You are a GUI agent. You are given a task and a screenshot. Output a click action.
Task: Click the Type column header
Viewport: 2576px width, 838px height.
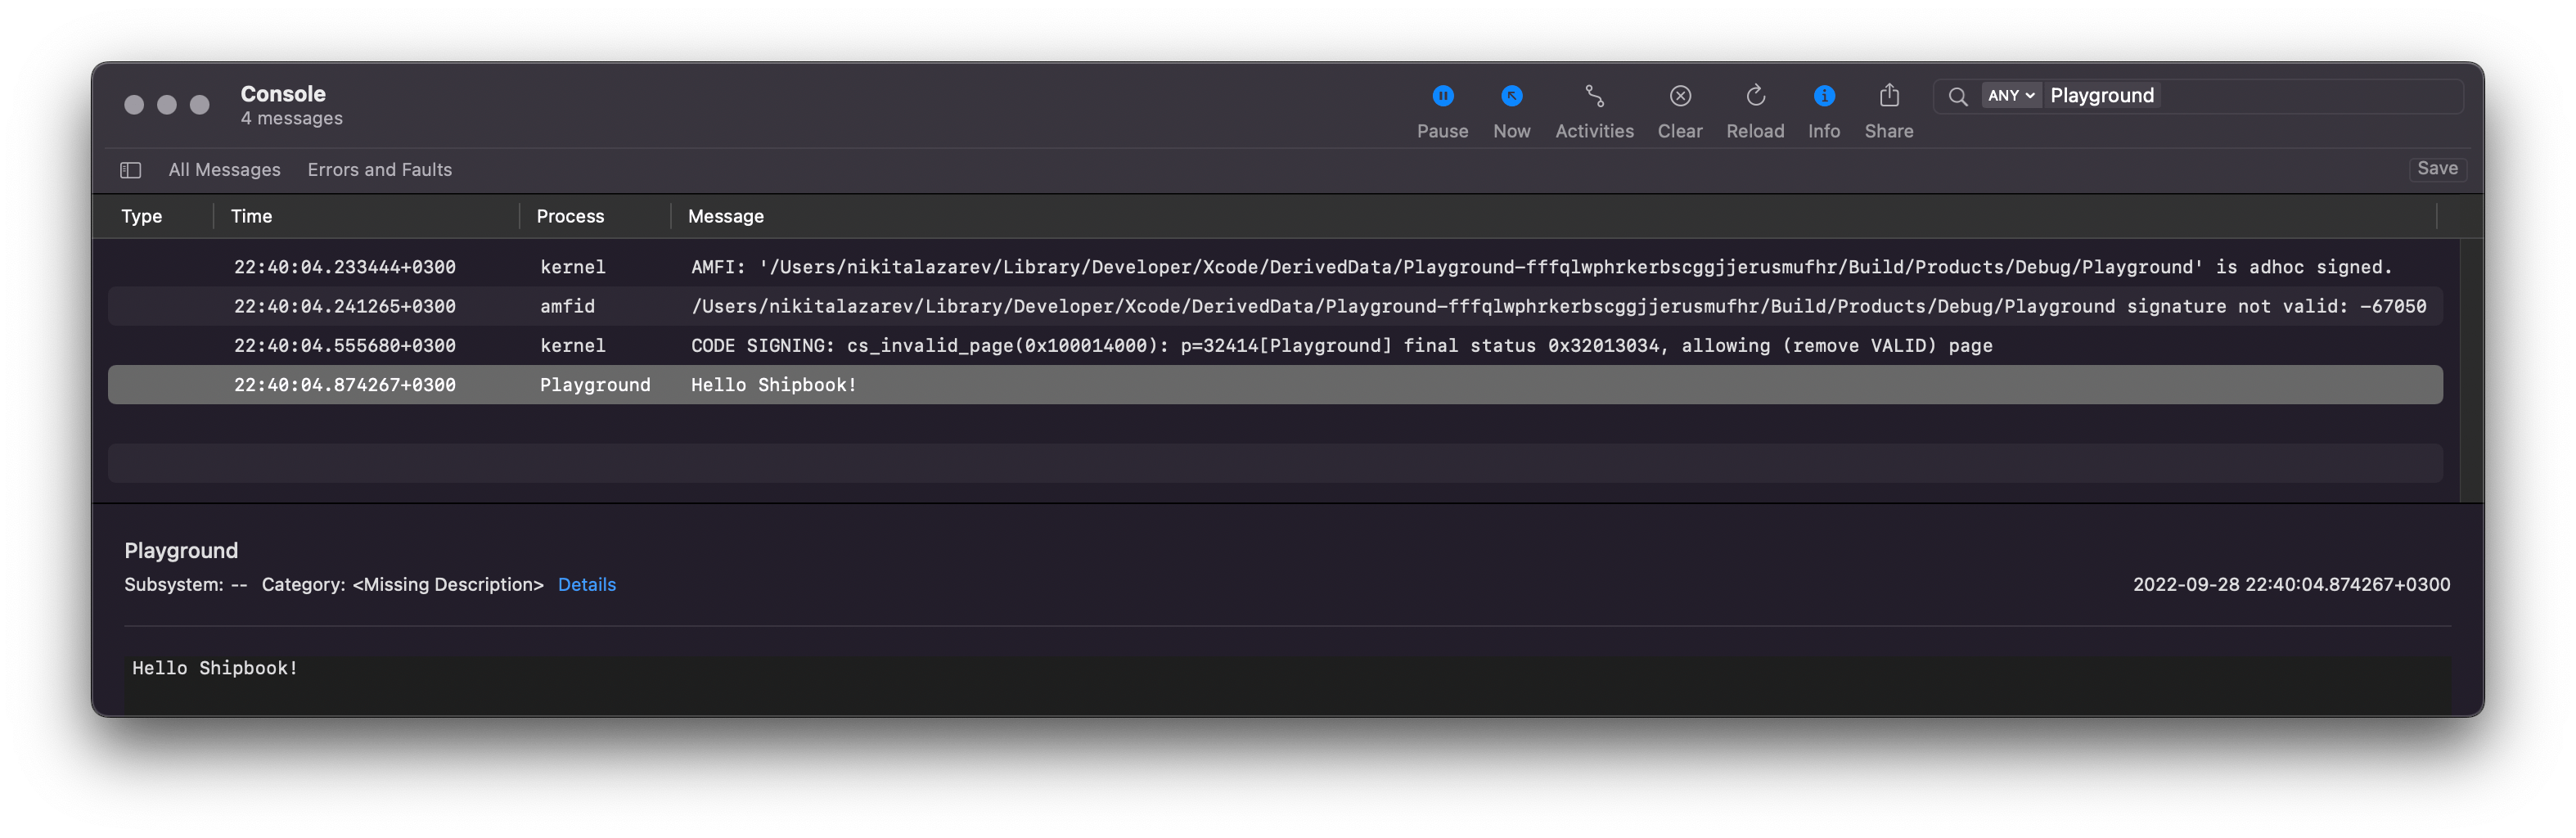(141, 216)
